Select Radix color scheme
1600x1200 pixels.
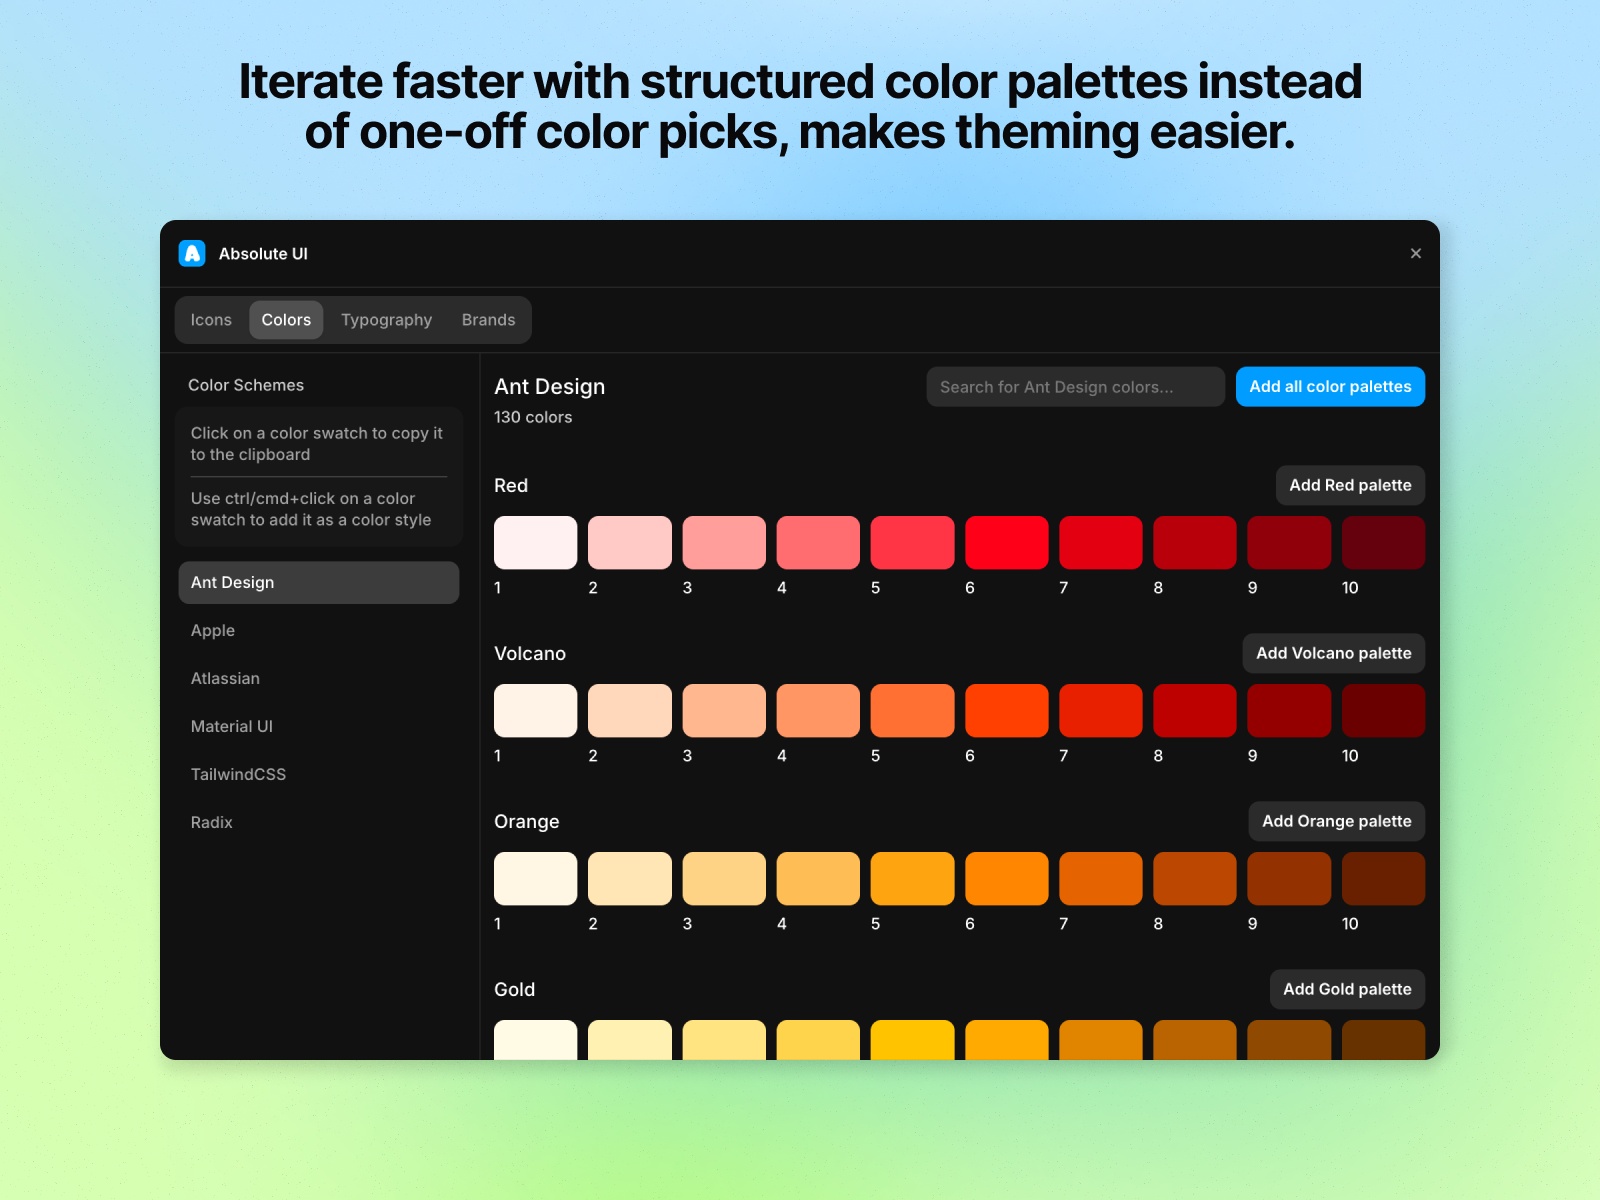(x=211, y=822)
